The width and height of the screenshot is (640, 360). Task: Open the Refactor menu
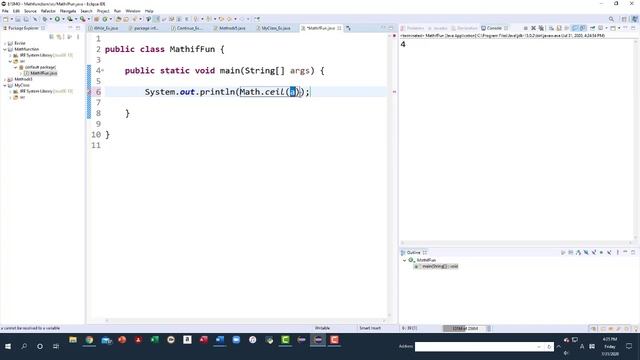(x=48, y=11)
